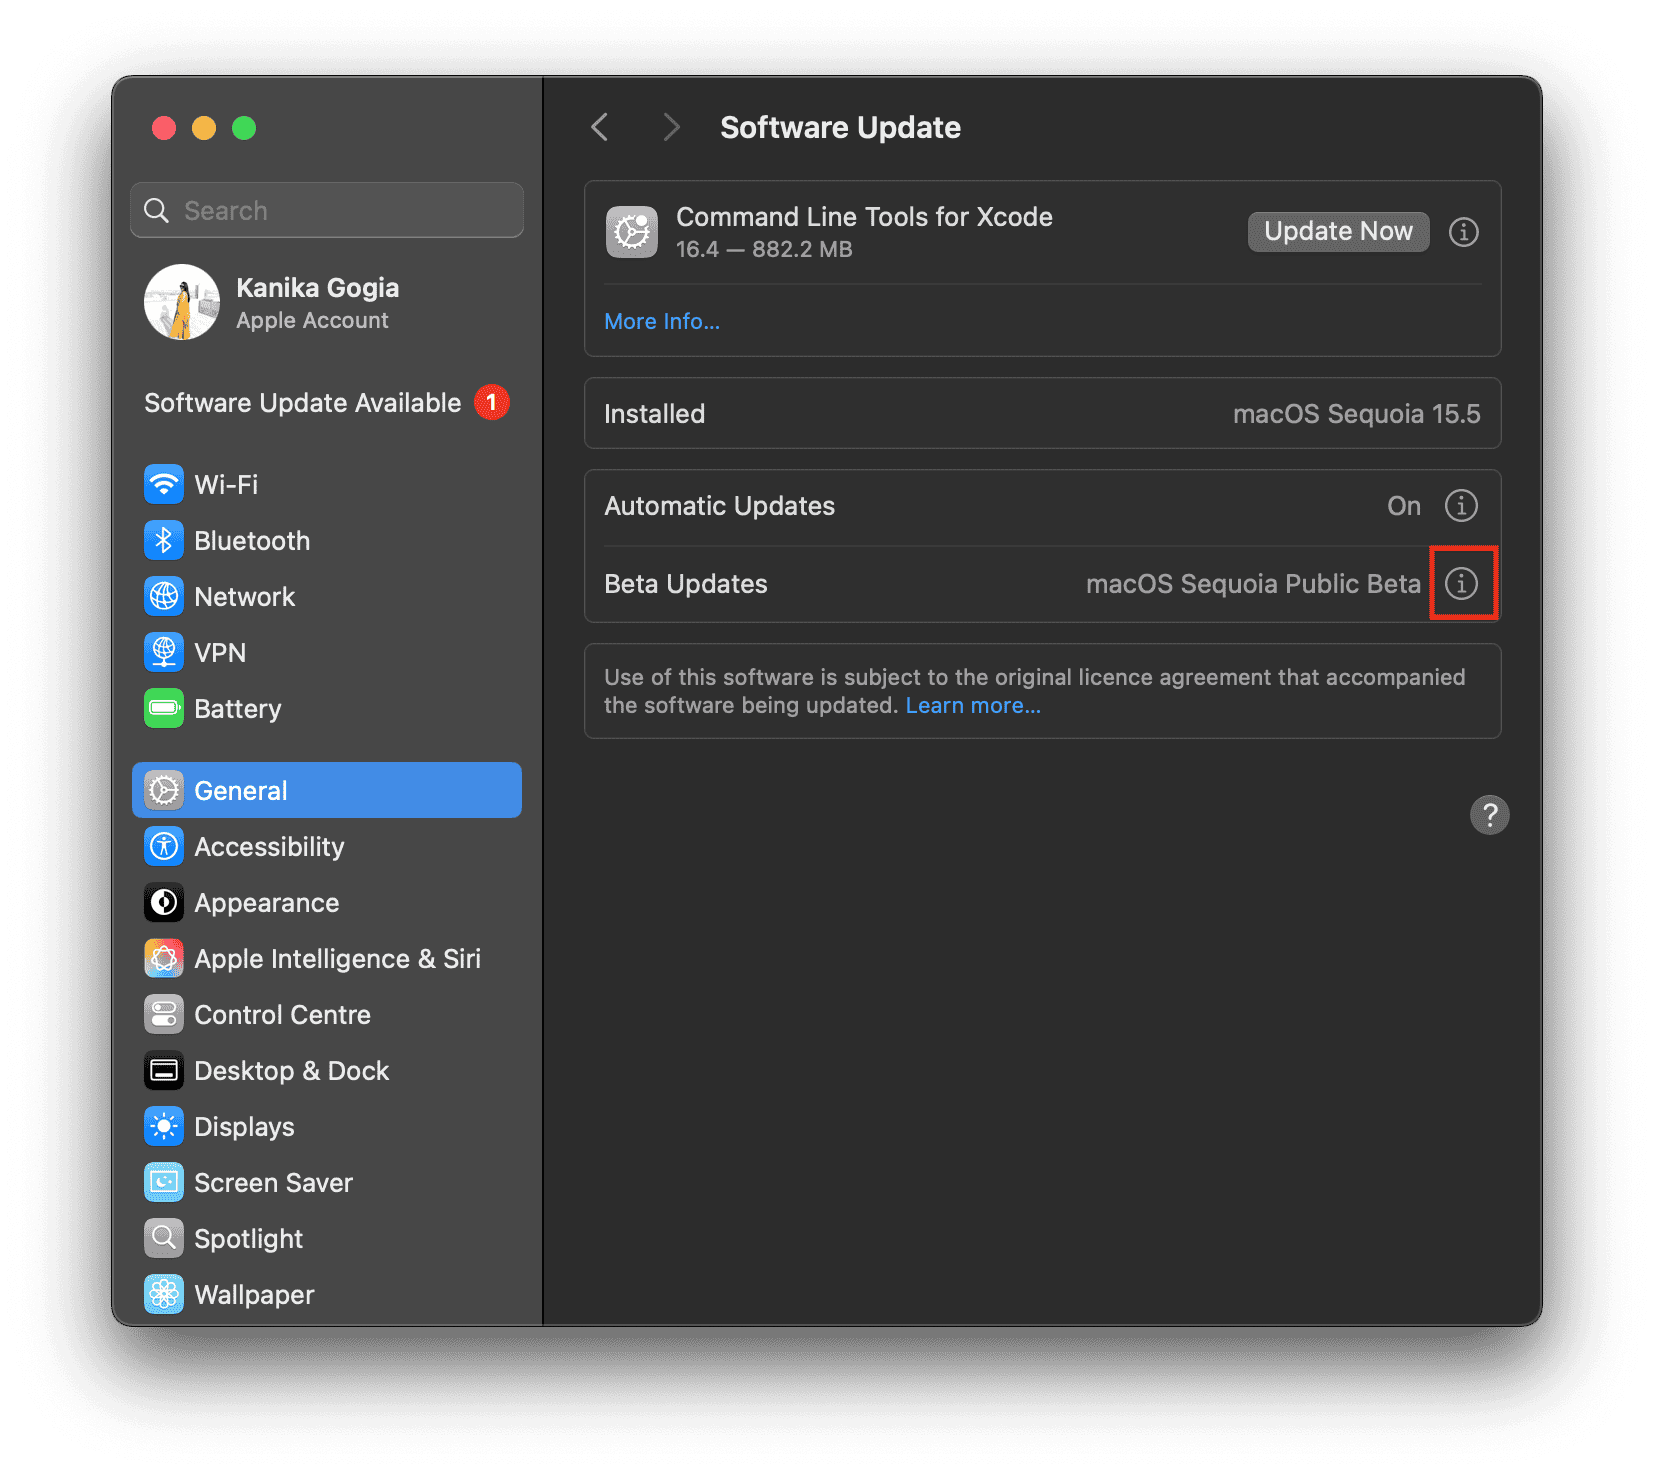The image size is (1654, 1474).
Task: Select Accessibility sidebar item
Action: (326, 846)
